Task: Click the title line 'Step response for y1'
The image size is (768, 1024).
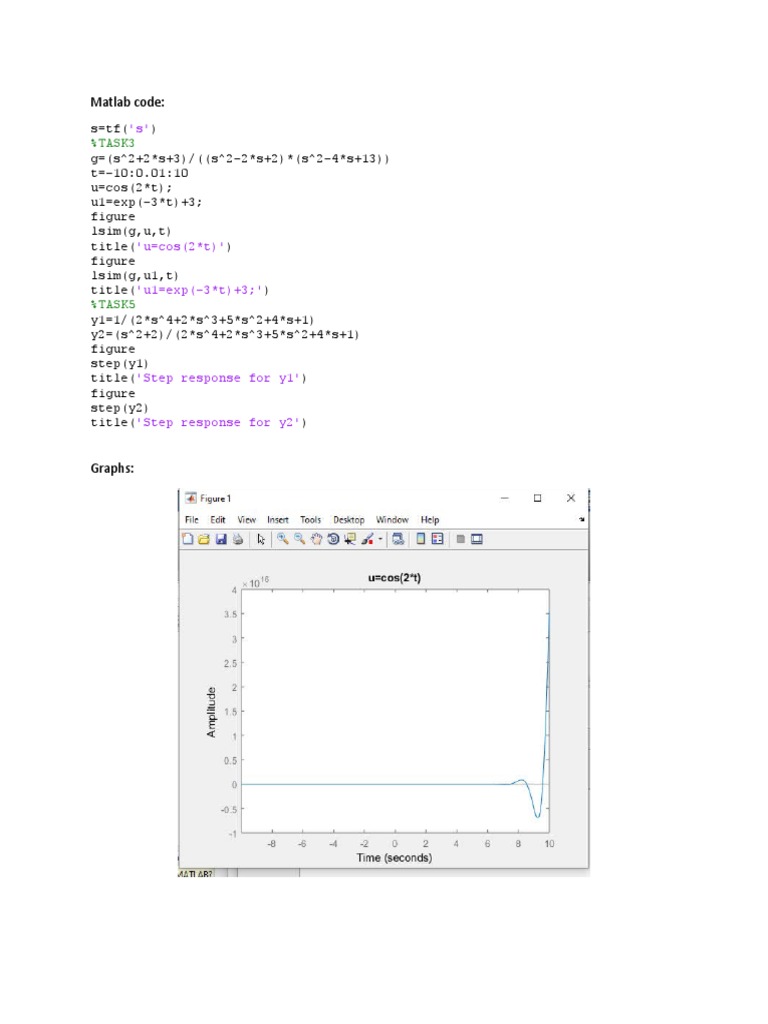Action: [x=199, y=378]
